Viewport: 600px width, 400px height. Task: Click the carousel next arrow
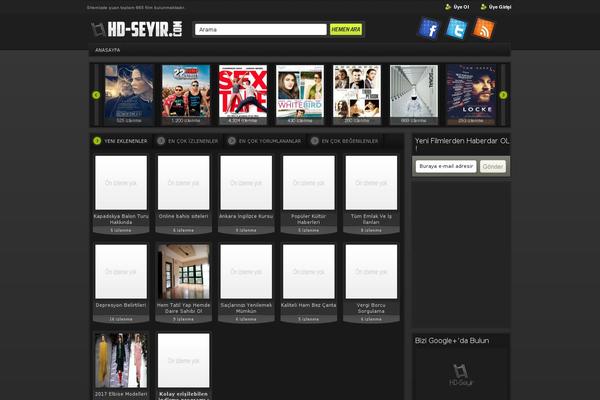tap(503, 95)
